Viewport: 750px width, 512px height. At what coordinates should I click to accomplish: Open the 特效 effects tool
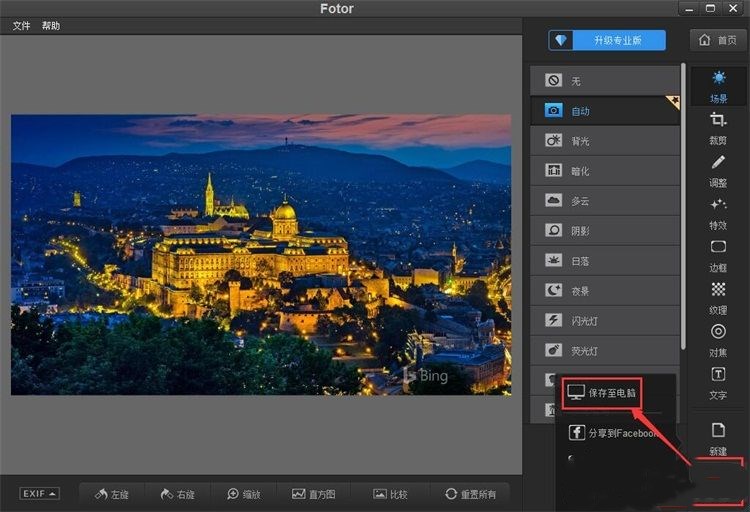coord(718,213)
